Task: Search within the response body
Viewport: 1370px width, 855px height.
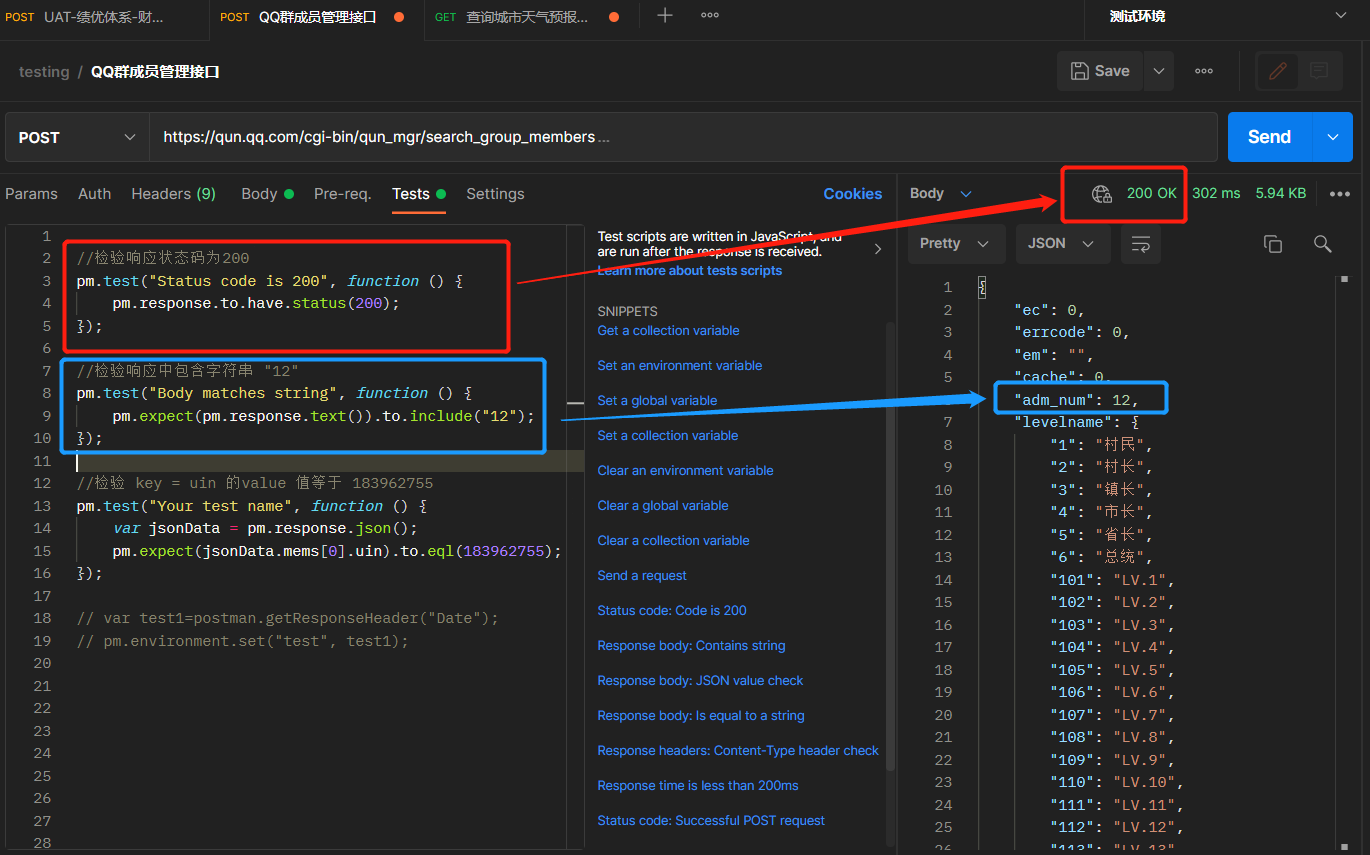Action: click(1323, 244)
